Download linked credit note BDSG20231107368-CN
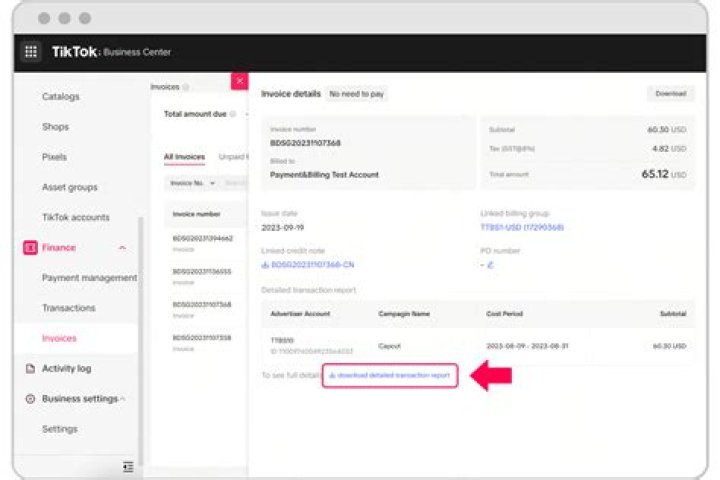720x480 pixels. (308, 265)
